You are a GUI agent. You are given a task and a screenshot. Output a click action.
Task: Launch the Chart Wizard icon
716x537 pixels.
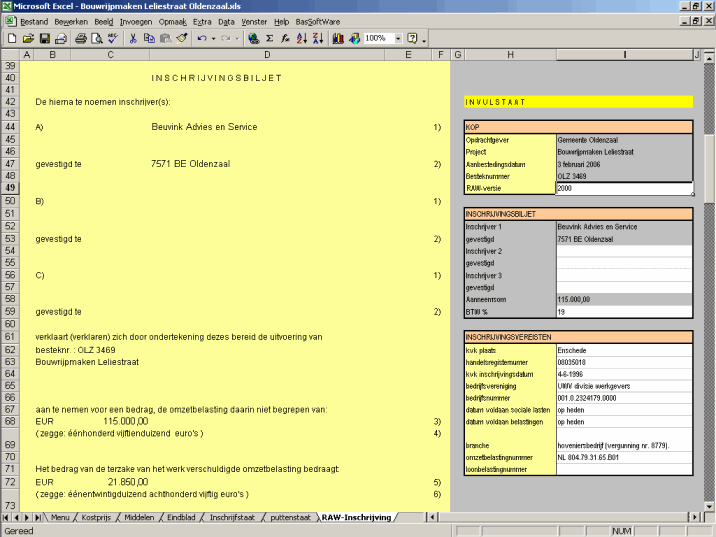pos(338,38)
